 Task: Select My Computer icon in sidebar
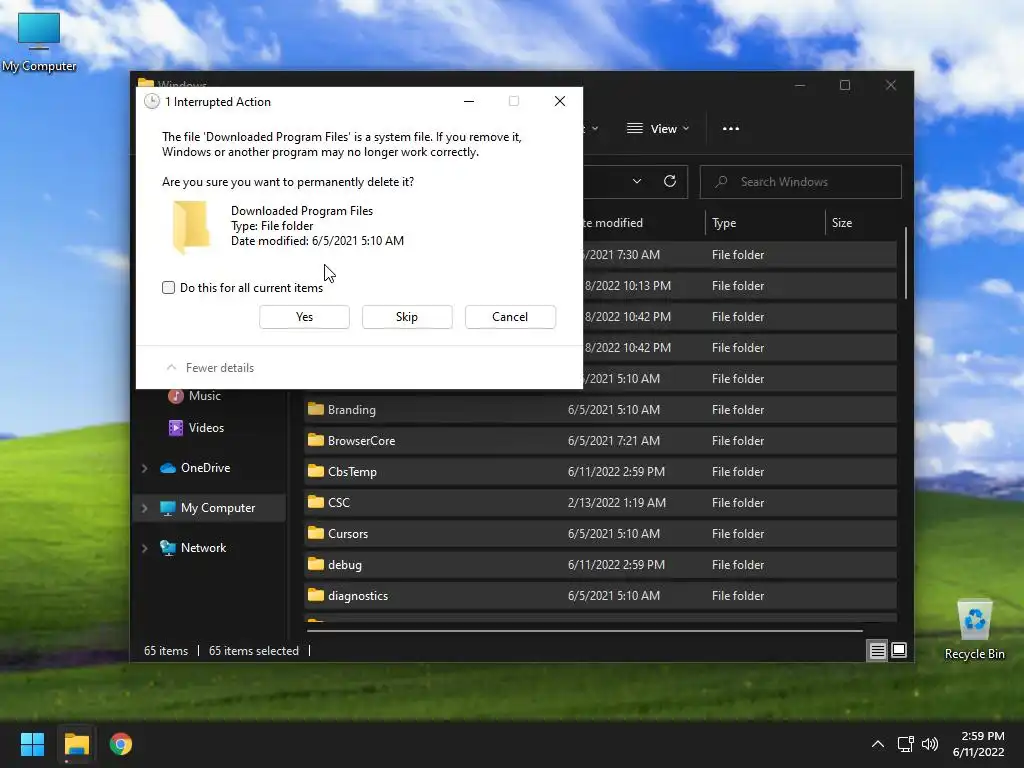pos(168,508)
